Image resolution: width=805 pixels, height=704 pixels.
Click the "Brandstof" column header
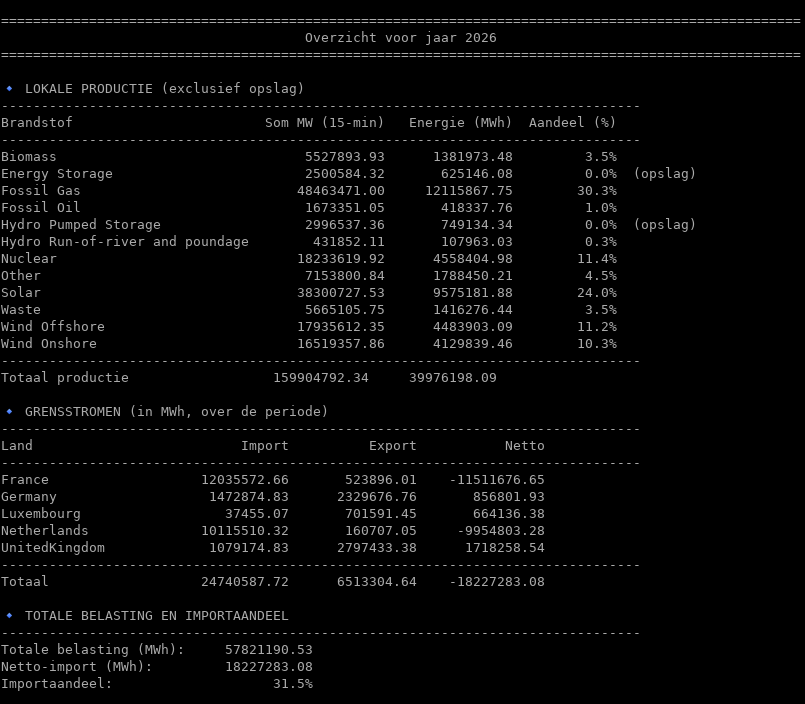(x=36, y=123)
